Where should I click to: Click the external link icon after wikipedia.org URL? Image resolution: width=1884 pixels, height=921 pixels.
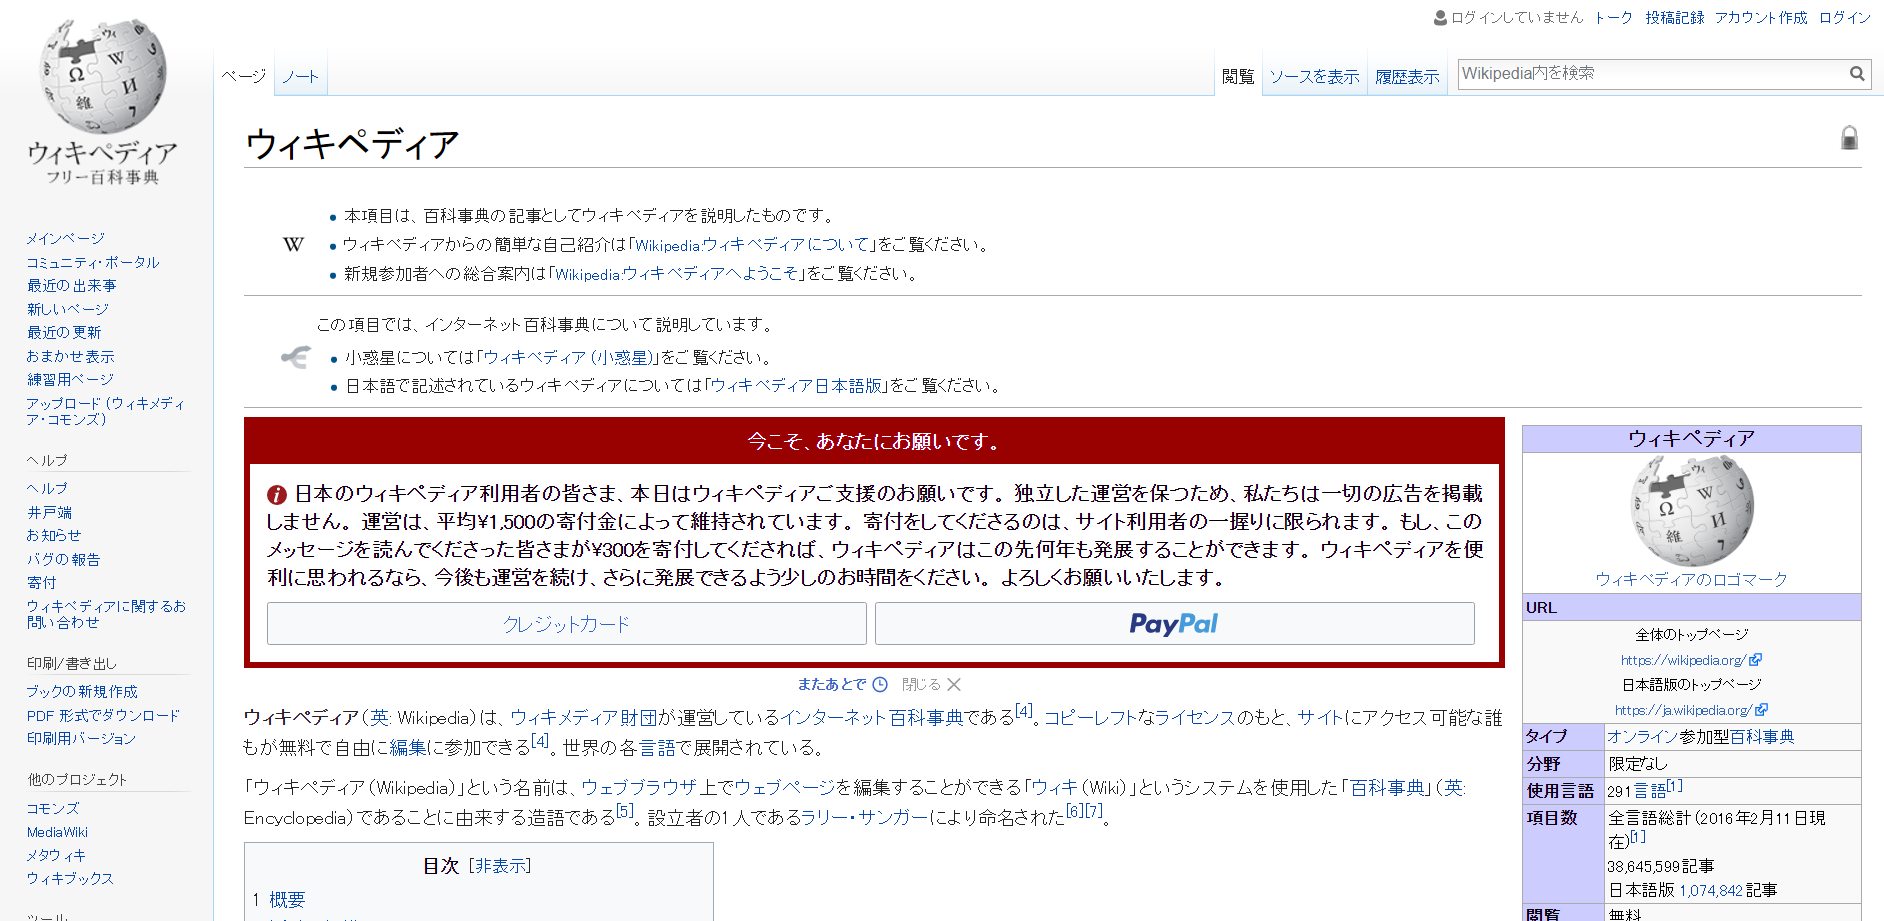[1756, 660]
